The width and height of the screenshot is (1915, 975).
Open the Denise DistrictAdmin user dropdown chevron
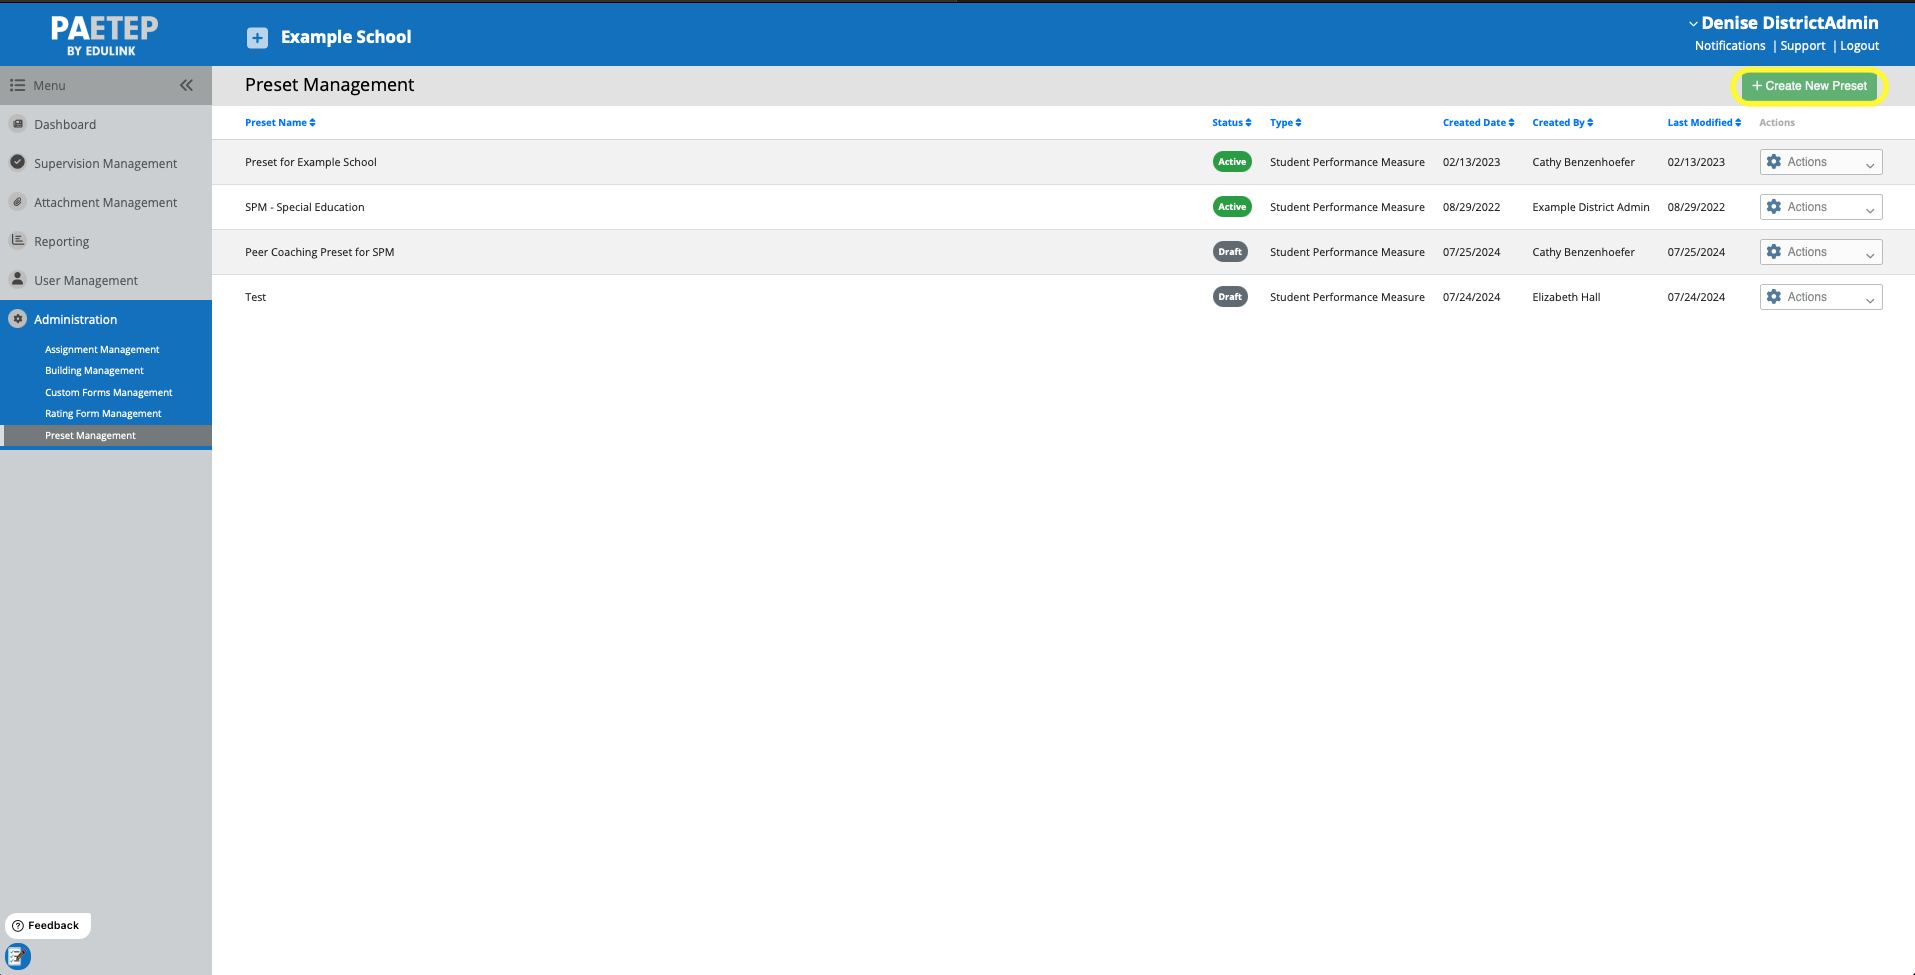pyautogui.click(x=1693, y=24)
